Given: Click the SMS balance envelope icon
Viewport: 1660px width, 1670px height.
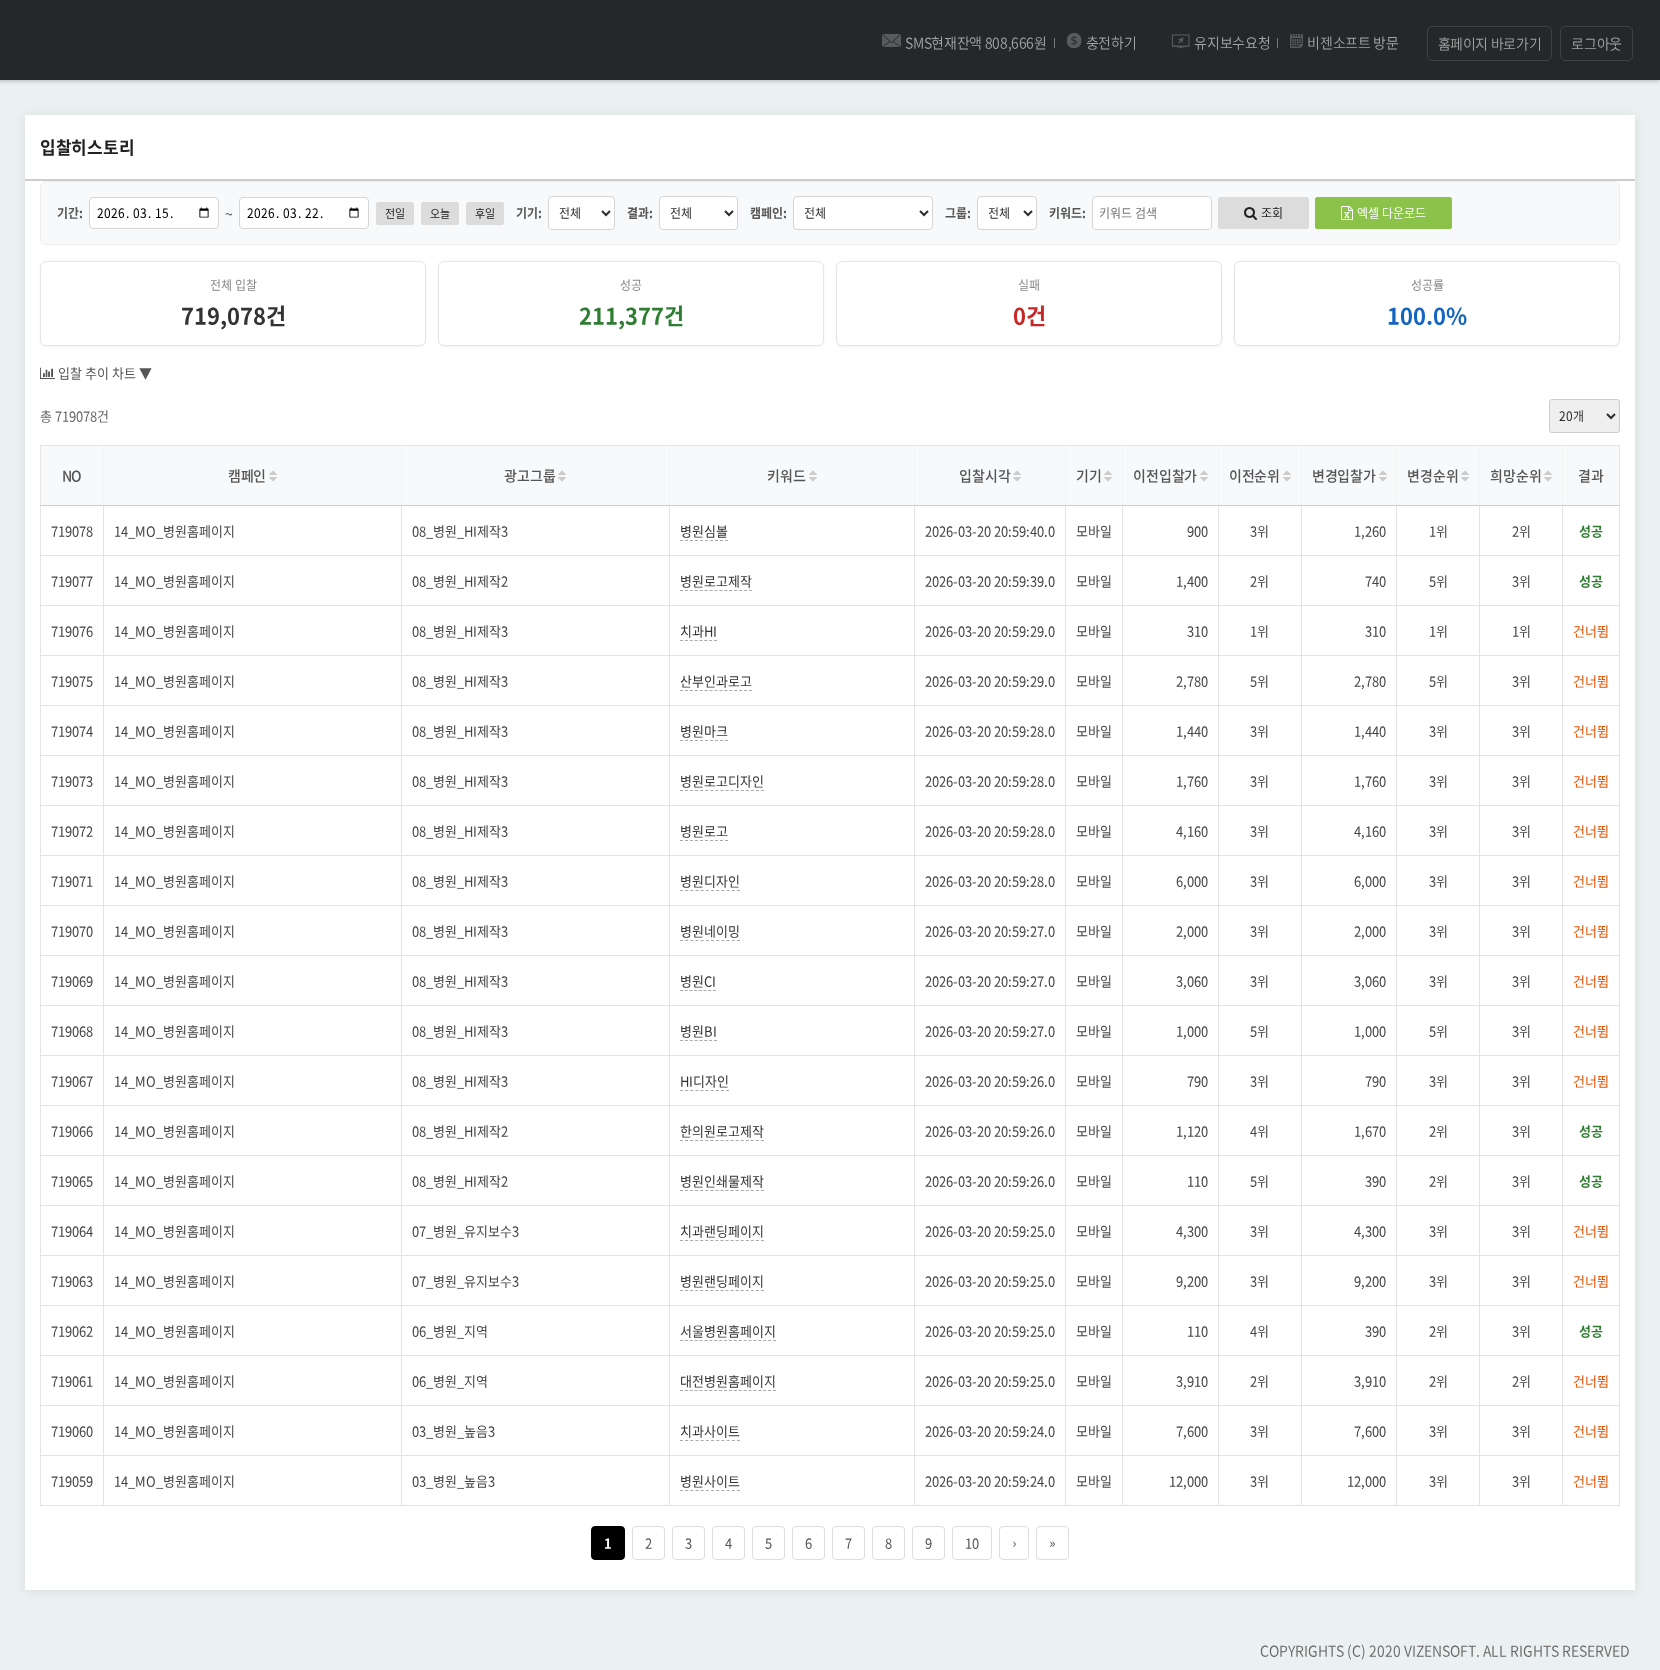Looking at the screenshot, I should (890, 41).
